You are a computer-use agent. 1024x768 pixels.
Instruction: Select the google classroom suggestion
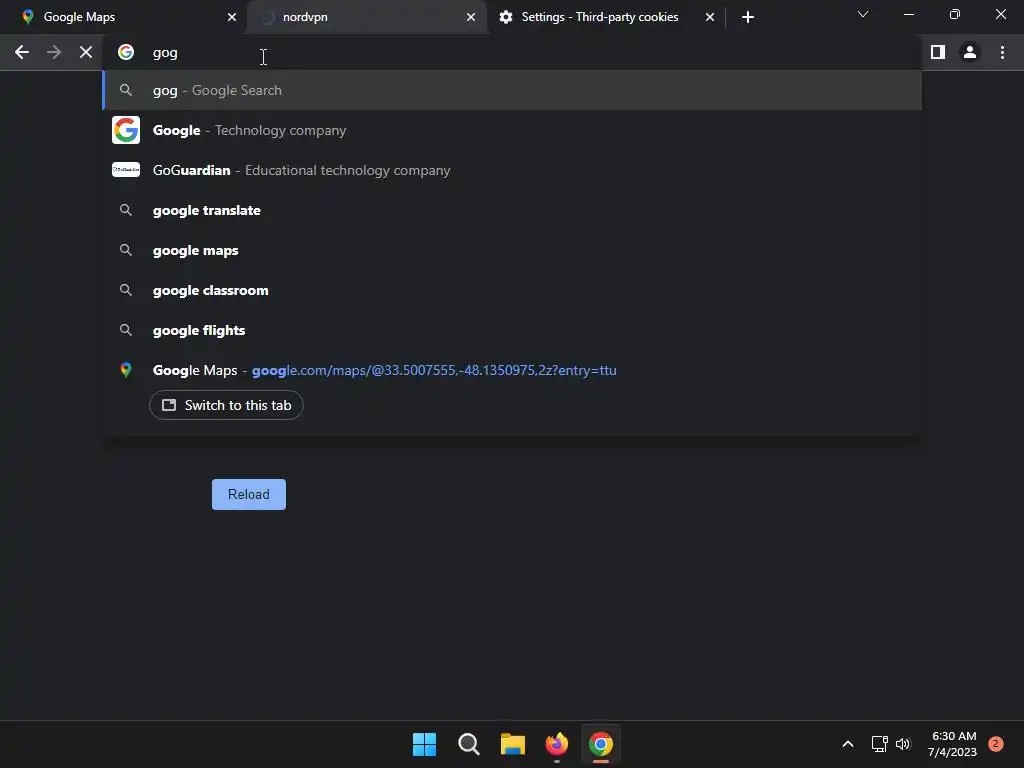[x=513, y=290]
